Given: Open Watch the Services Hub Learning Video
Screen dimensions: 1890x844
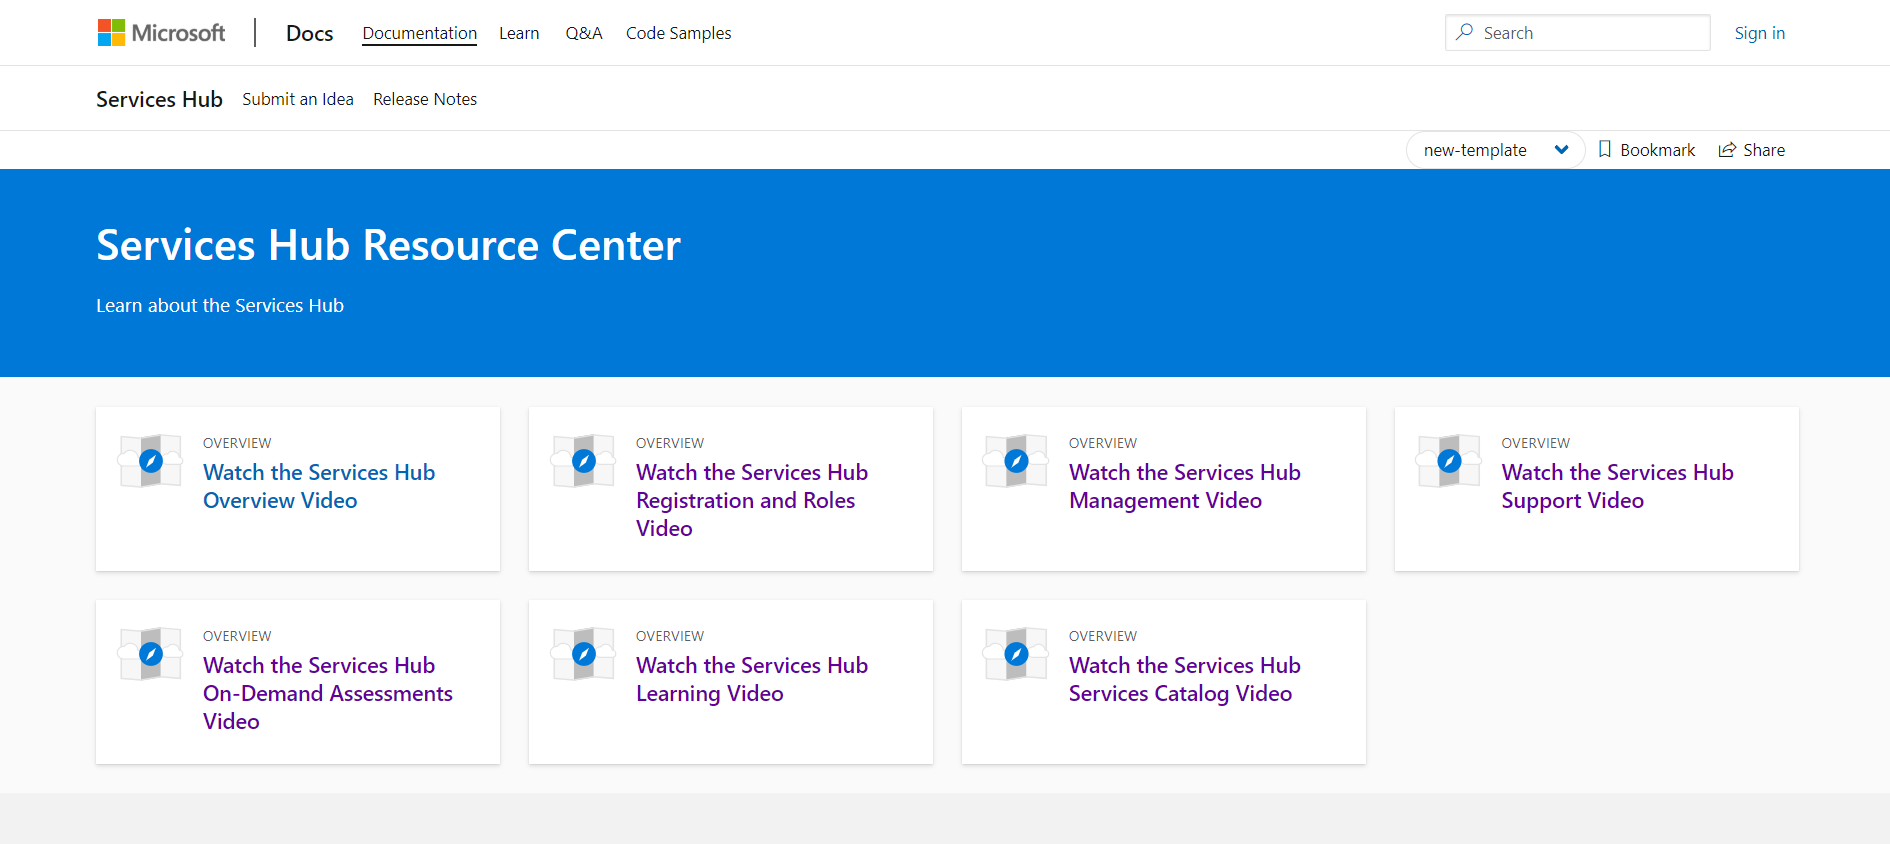Looking at the screenshot, I should (751, 679).
